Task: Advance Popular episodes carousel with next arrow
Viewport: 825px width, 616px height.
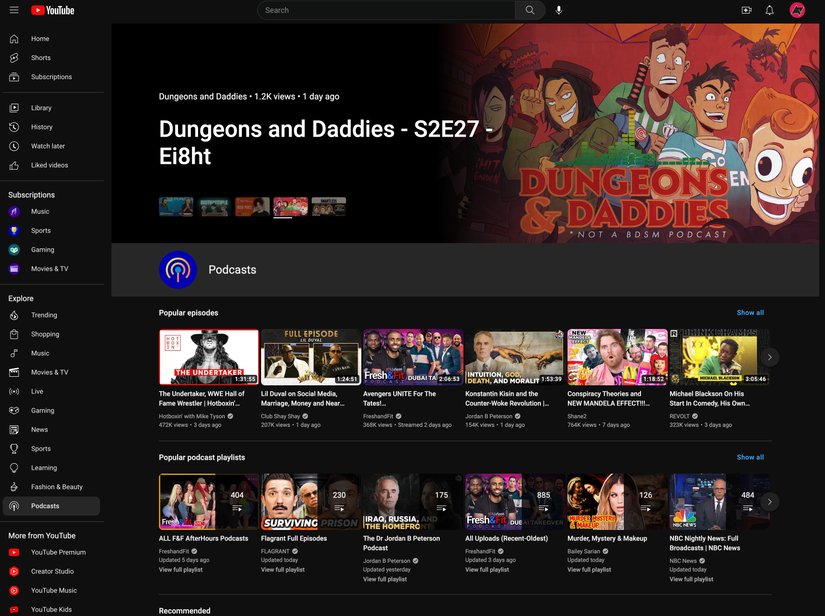Action: [x=769, y=357]
